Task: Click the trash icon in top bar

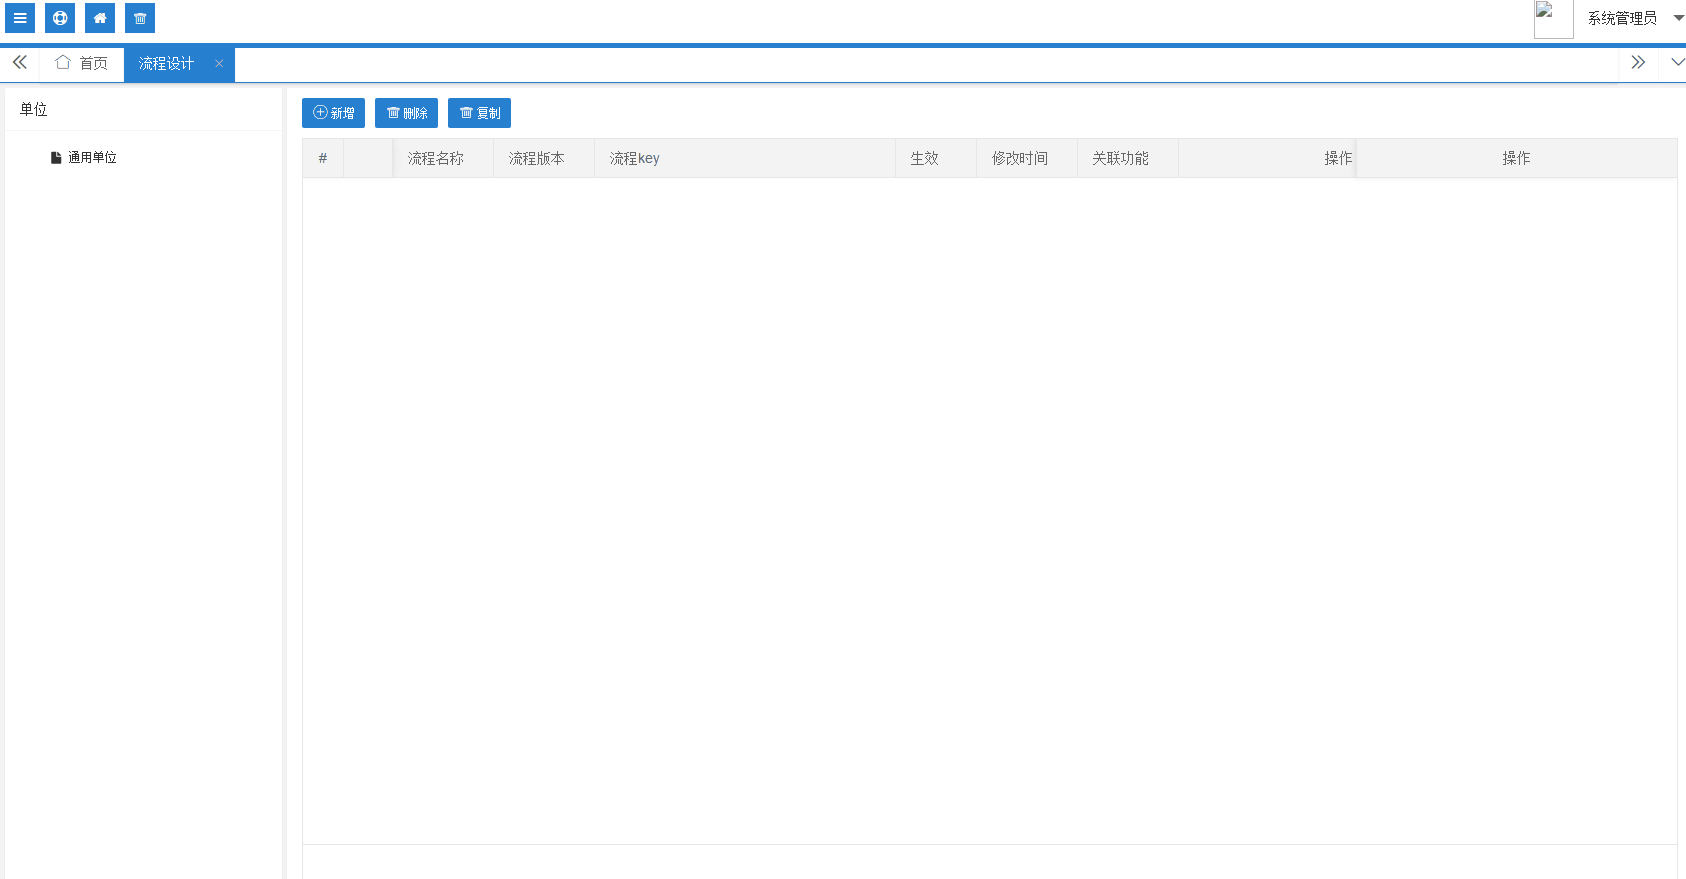Action: (140, 18)
